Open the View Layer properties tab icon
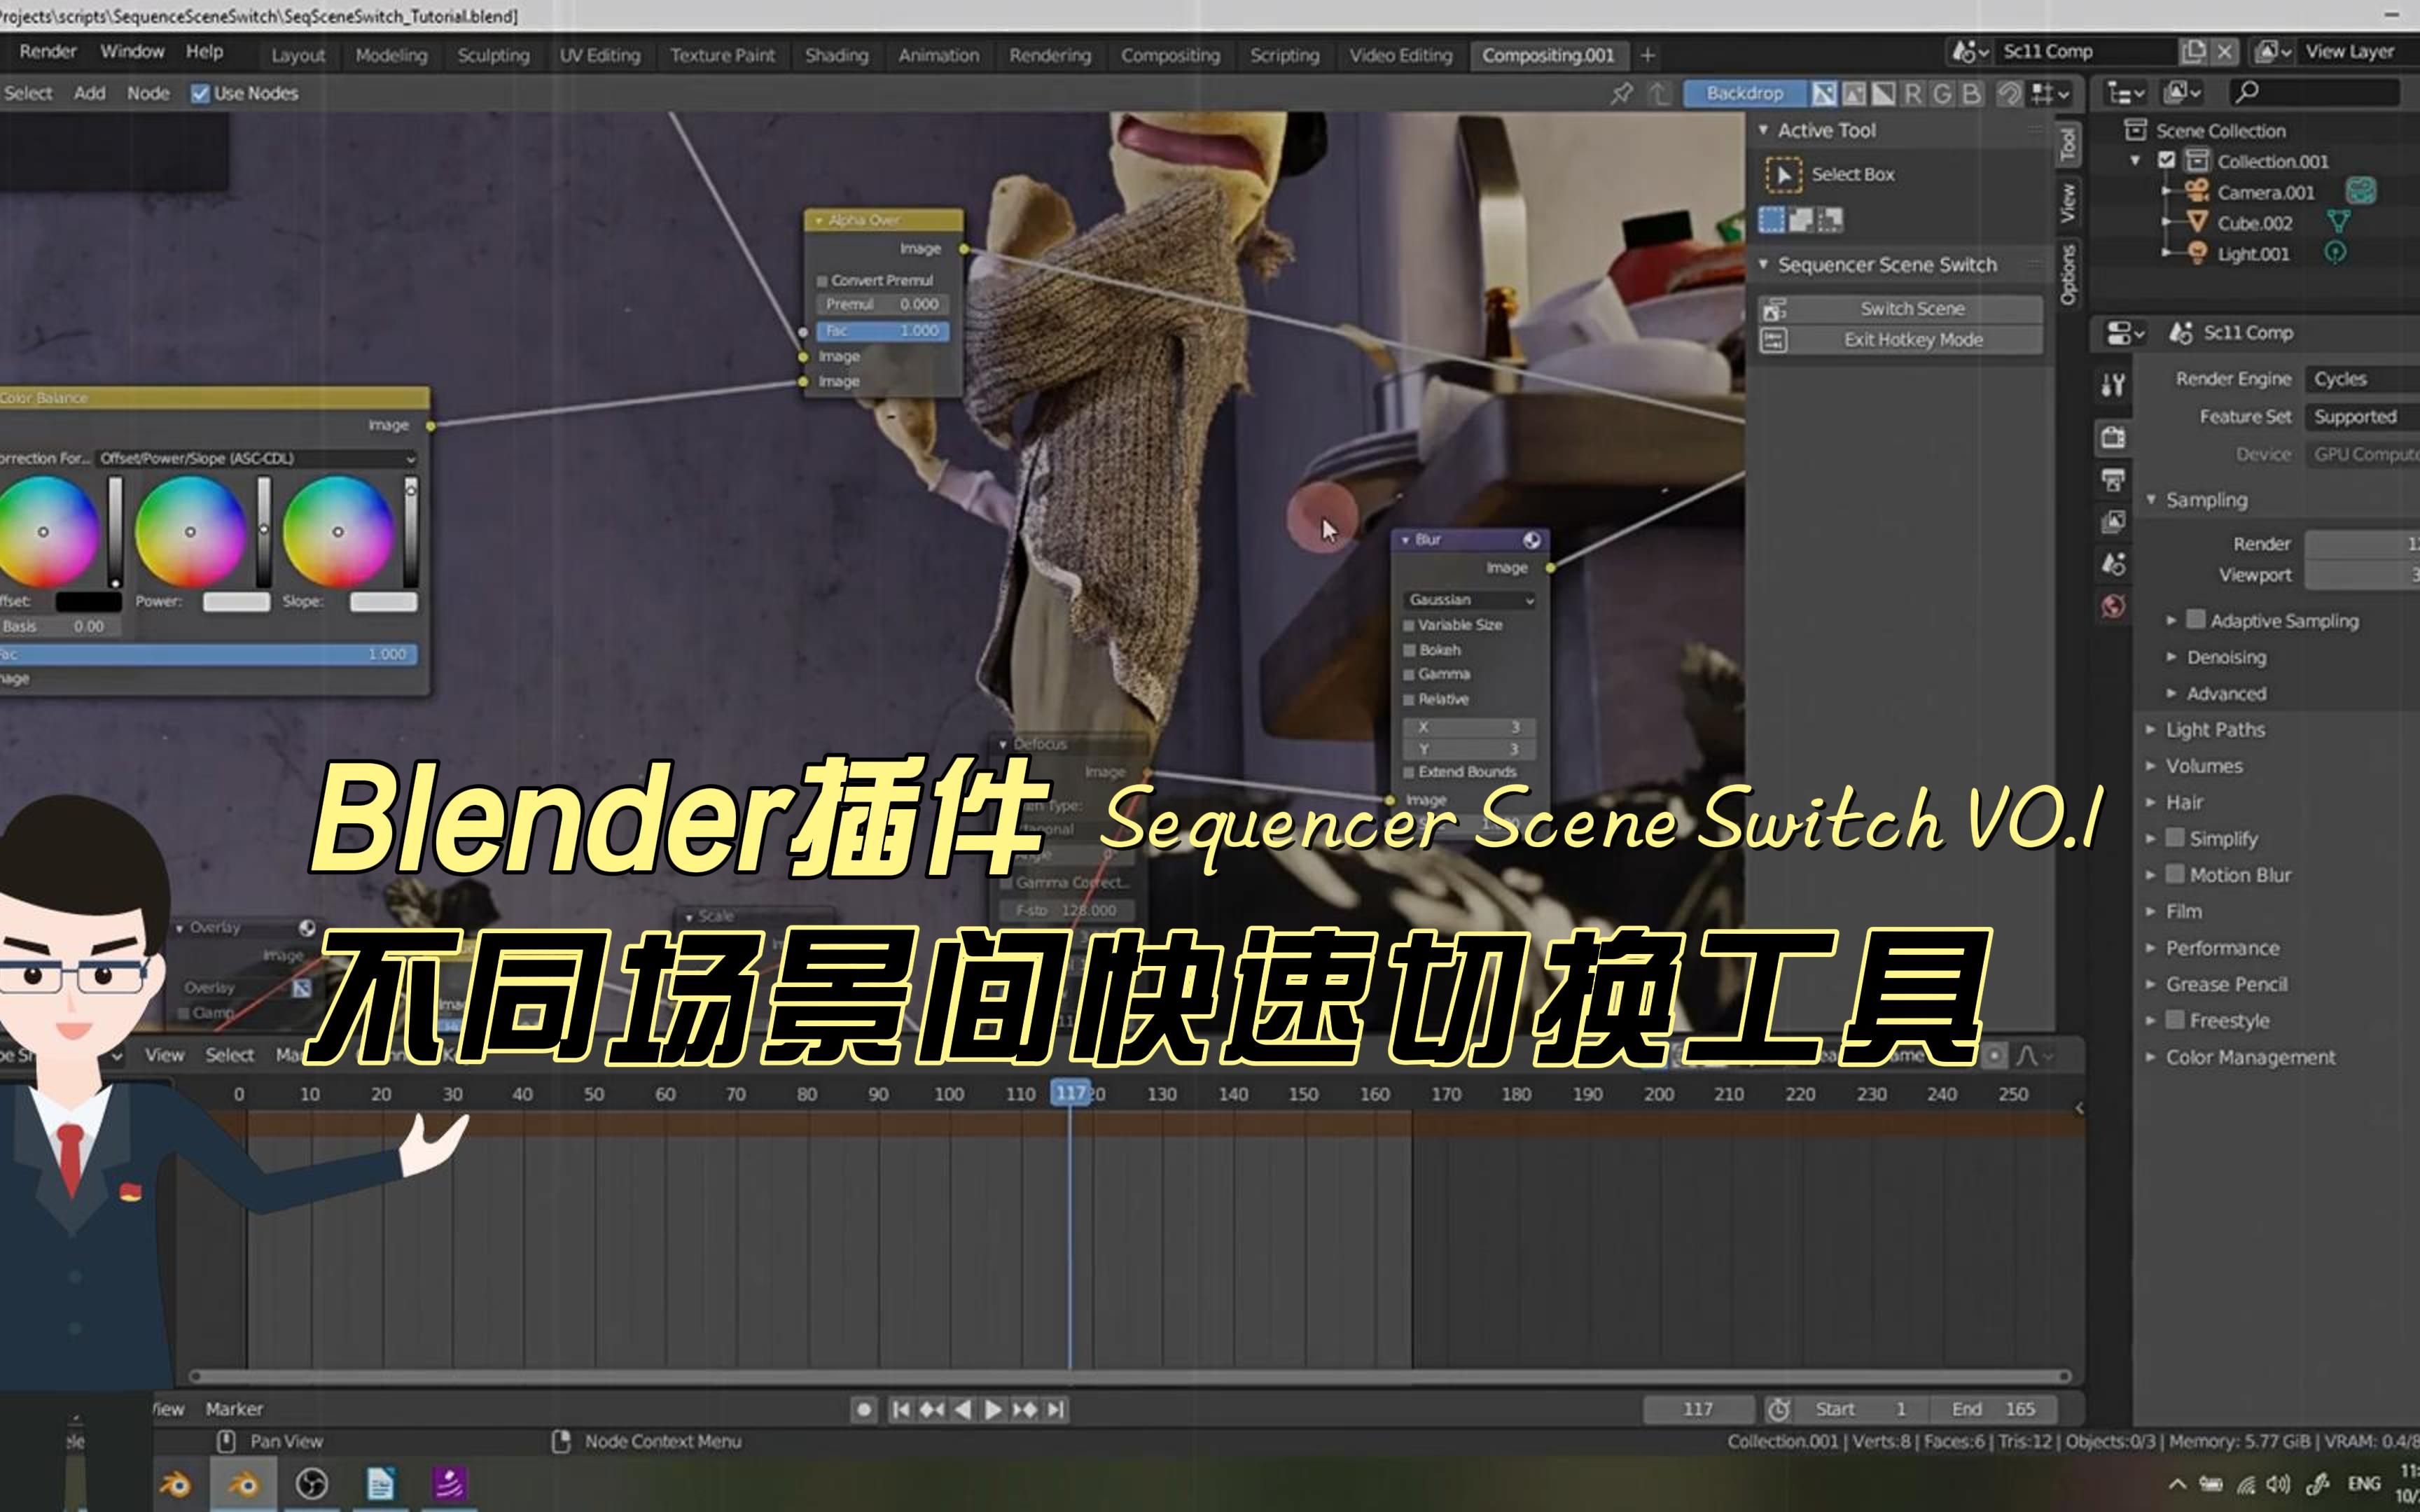 tap(2112, 521)
